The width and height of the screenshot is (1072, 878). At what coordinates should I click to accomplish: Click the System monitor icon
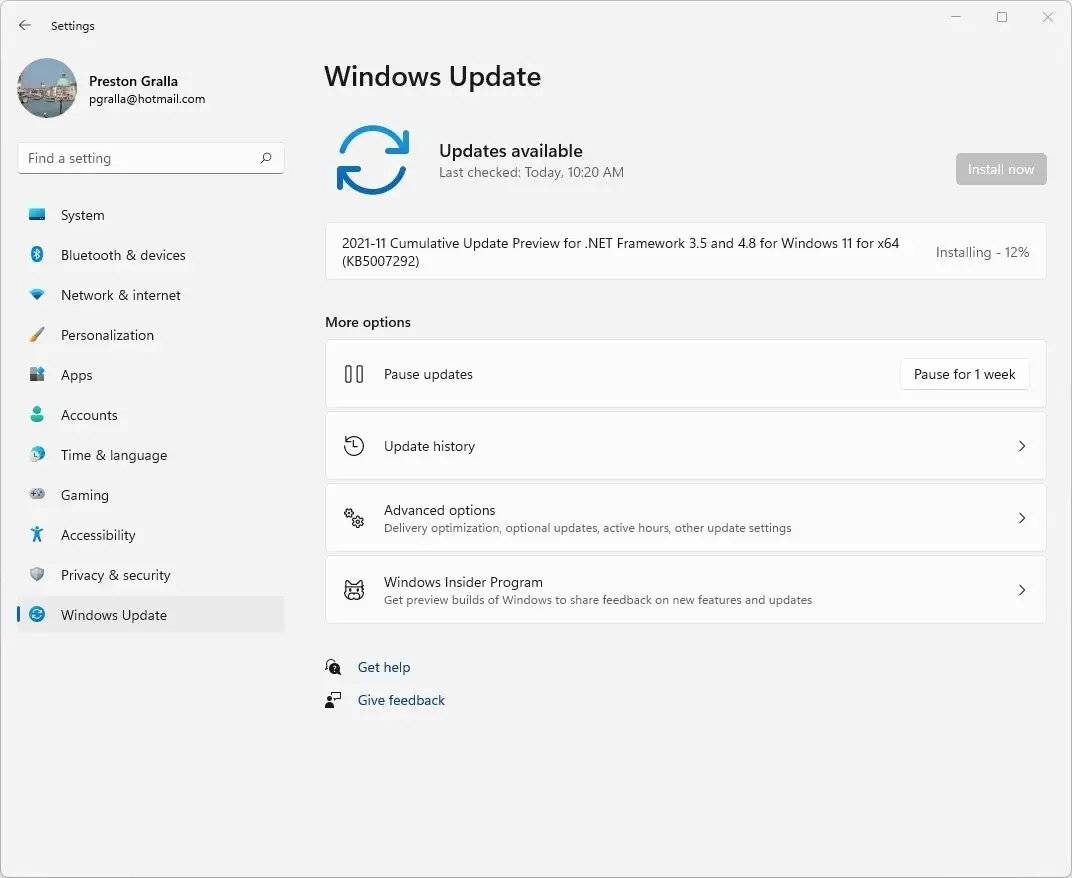(x=37, y=215)
